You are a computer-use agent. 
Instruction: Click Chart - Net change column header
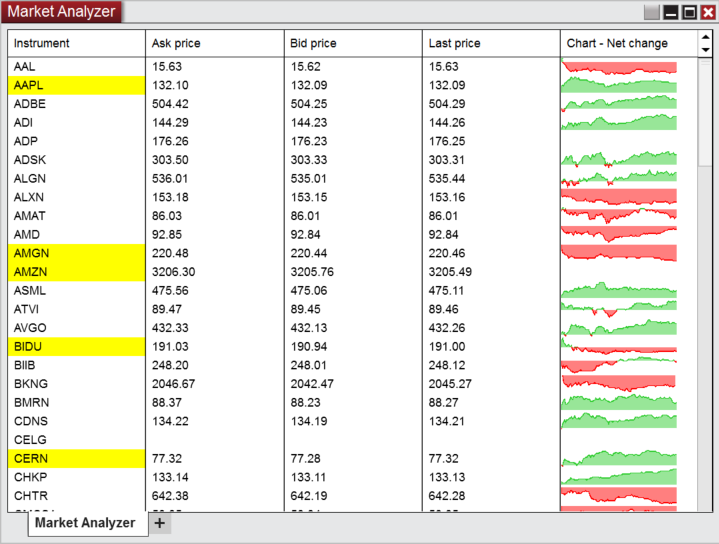pos(629,44)
